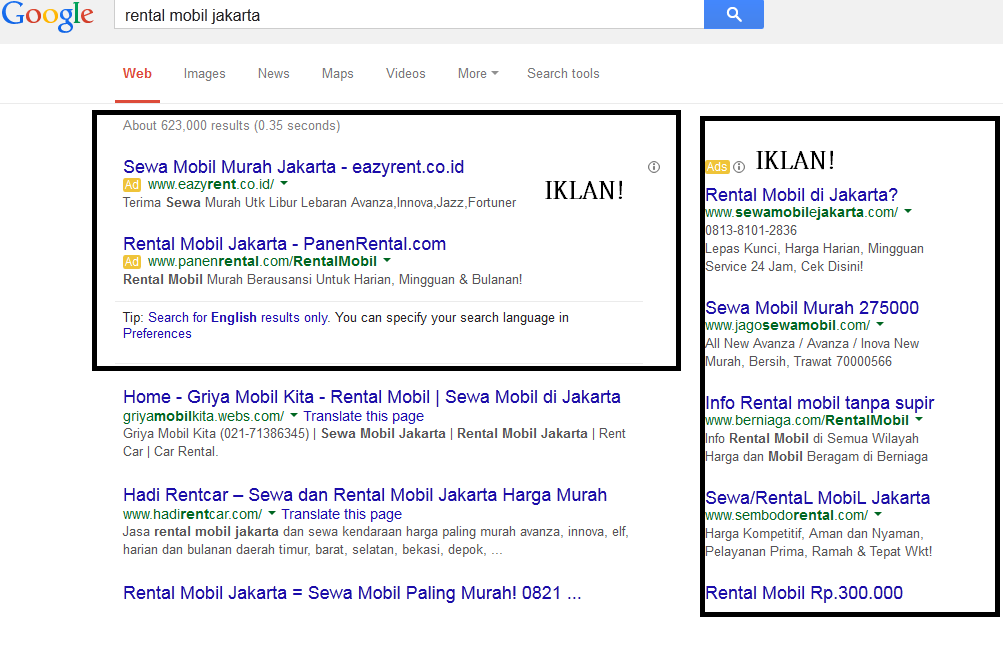
Task: Expand arrow next to sembodorental.com/
Action: click(x=878, y=514)
